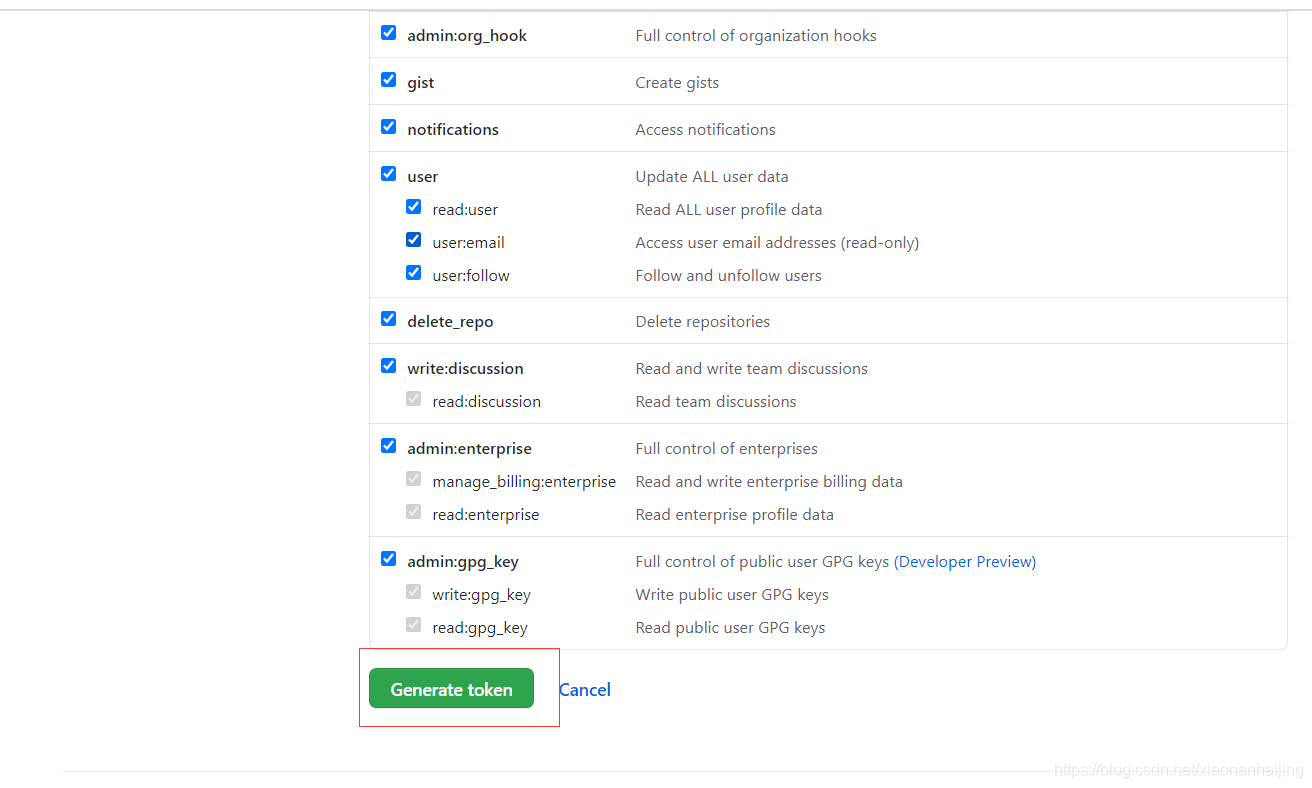Click the Generate token button

tap(451, 689)
